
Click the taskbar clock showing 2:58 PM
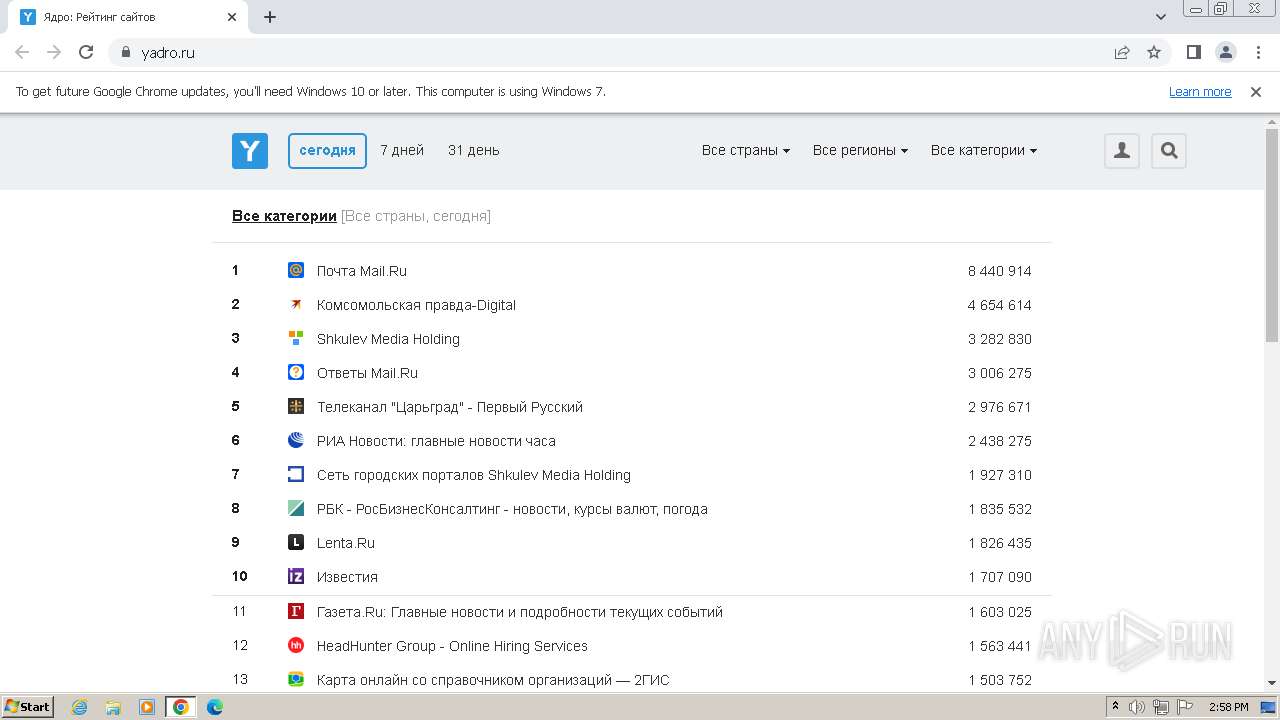pos(1228,707)
